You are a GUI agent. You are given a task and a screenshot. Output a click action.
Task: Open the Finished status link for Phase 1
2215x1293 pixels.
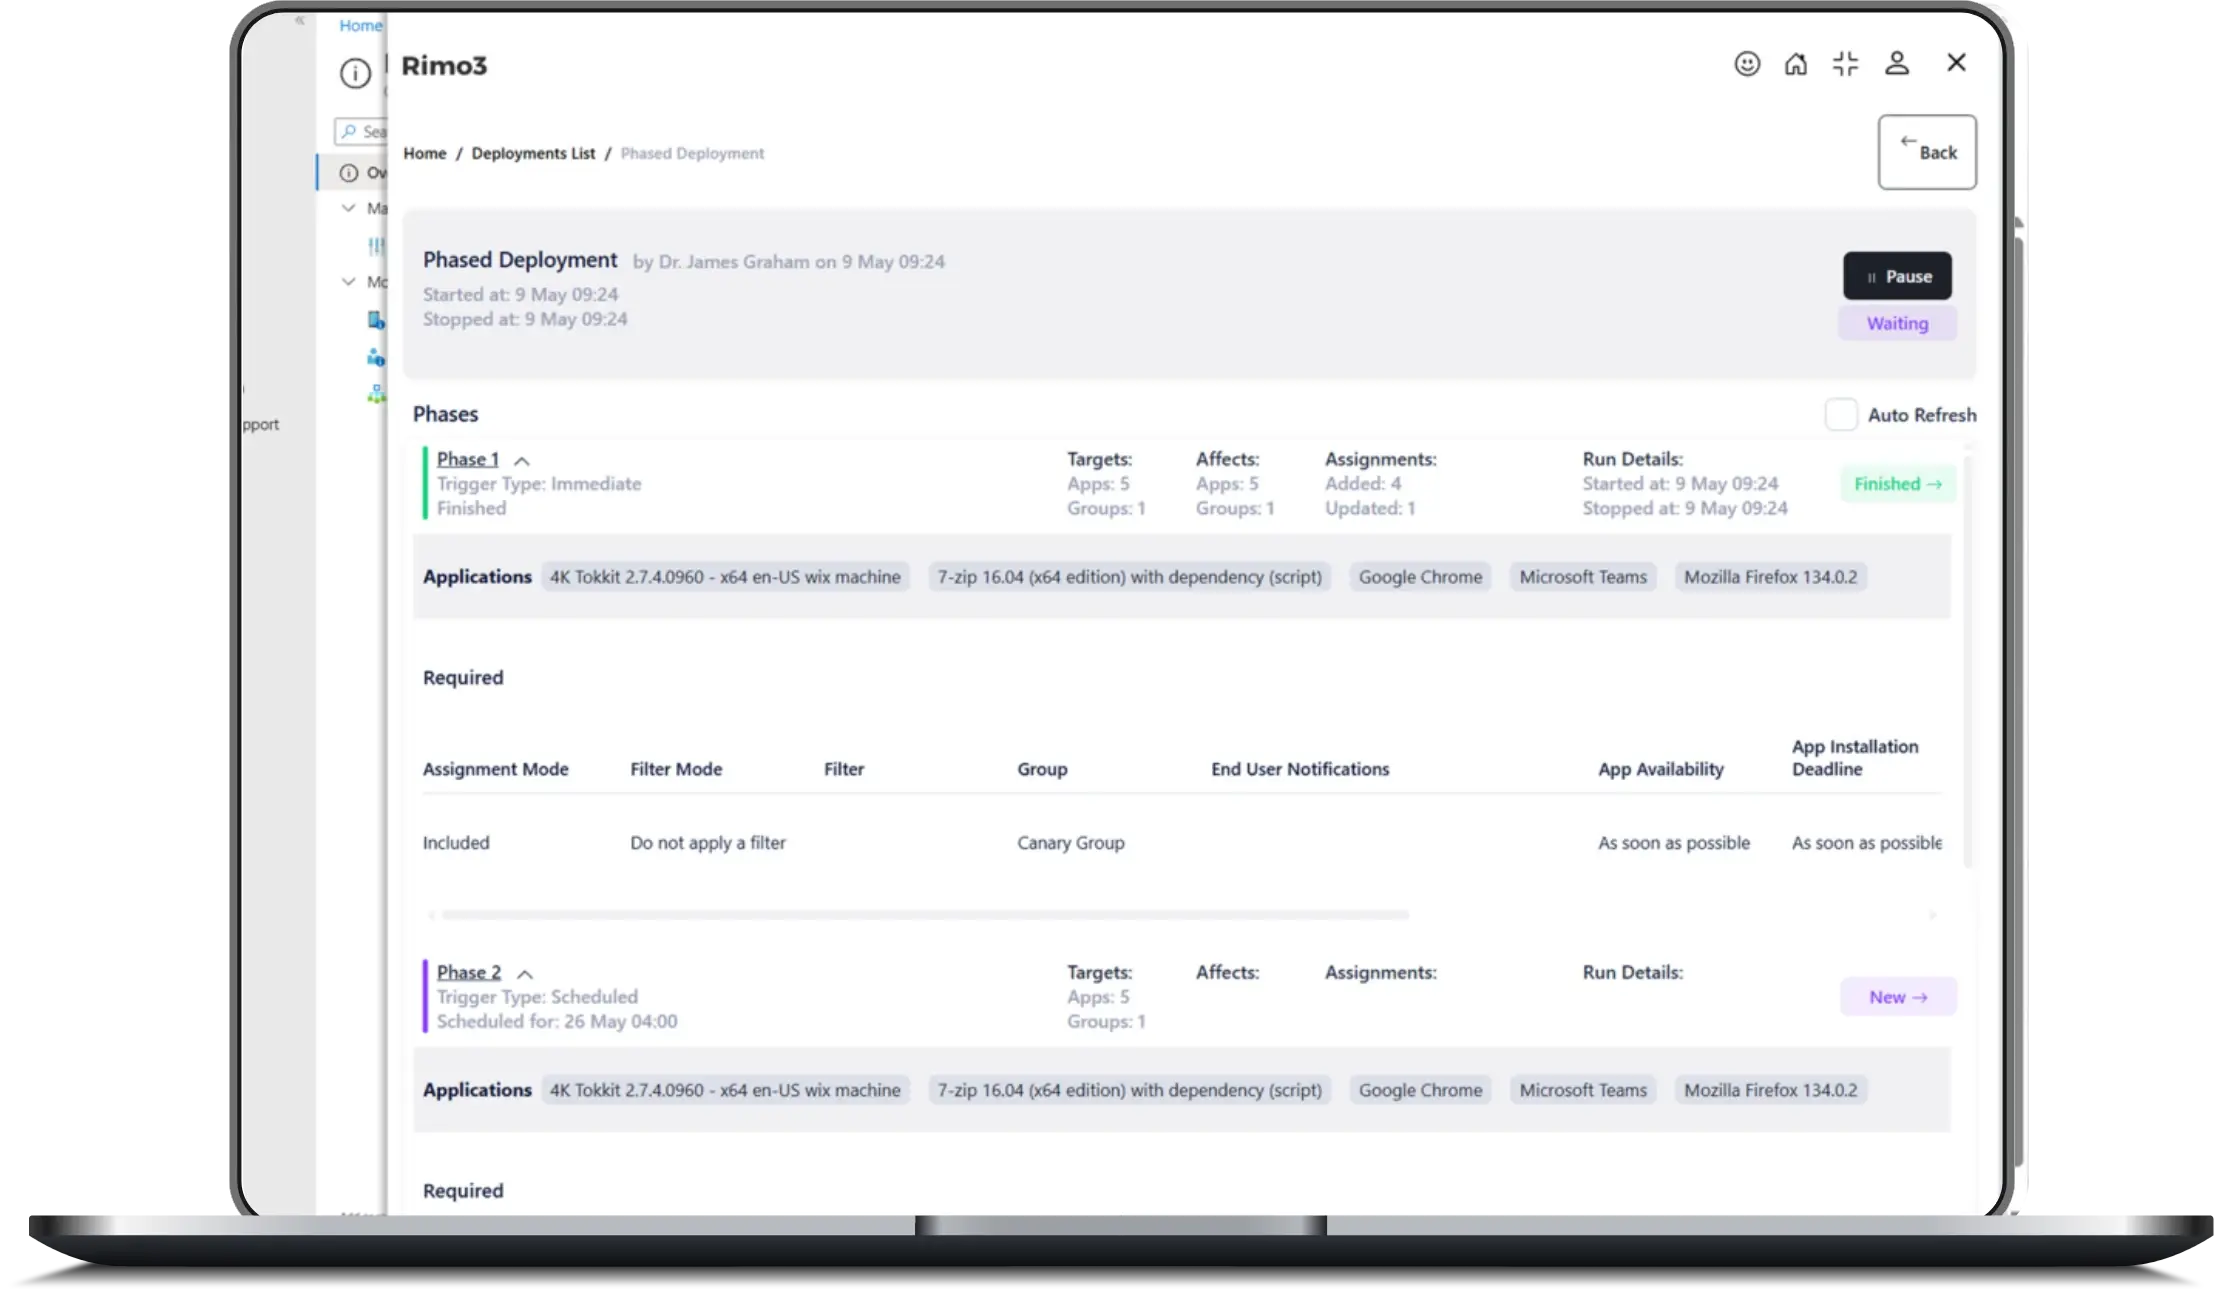[x=1897, y=484]
